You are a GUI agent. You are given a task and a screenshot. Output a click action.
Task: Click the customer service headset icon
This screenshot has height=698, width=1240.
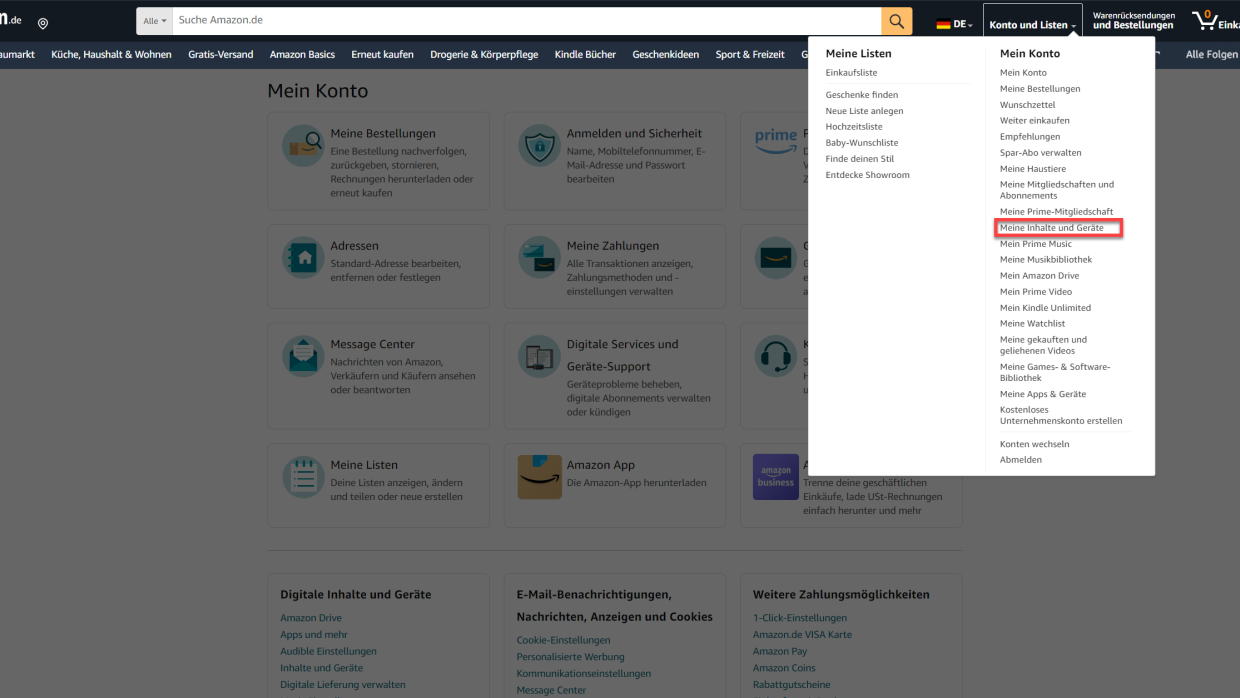[x=775, y=357]
